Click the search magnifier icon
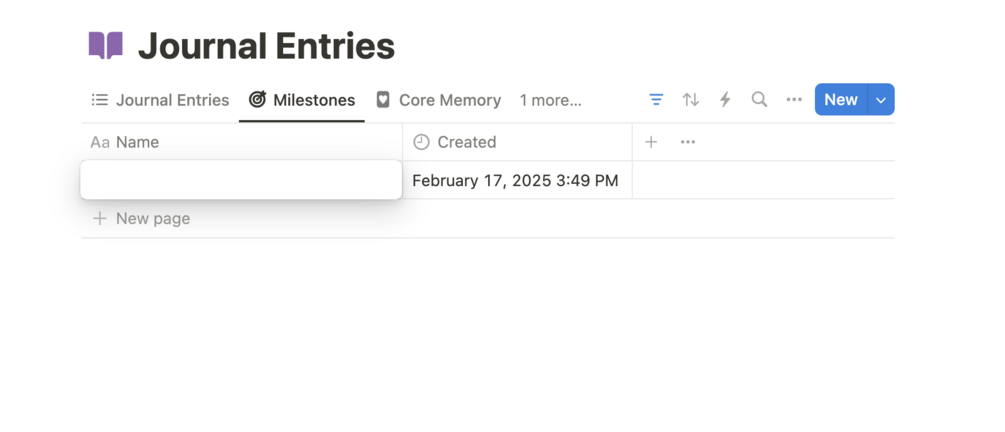The height and width of the screenshot is (432, 1005). 760,100
